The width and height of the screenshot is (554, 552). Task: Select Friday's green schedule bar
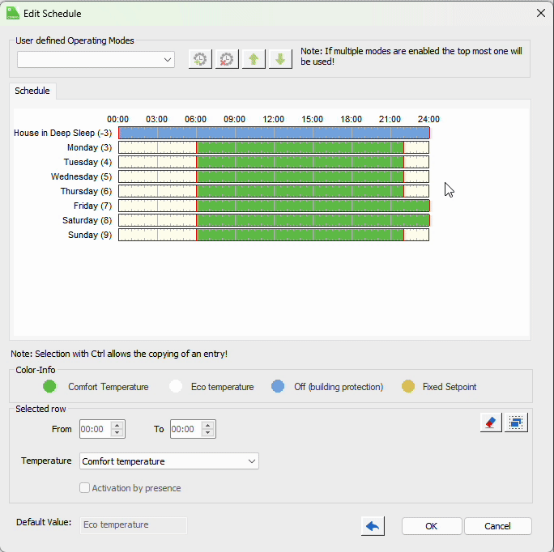coord(313,206)
